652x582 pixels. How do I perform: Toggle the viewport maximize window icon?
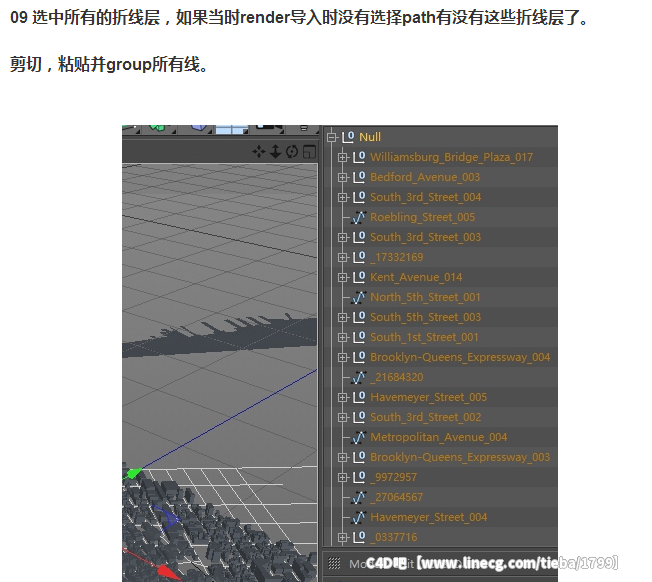pyautogui.click(x=308, y=151)
